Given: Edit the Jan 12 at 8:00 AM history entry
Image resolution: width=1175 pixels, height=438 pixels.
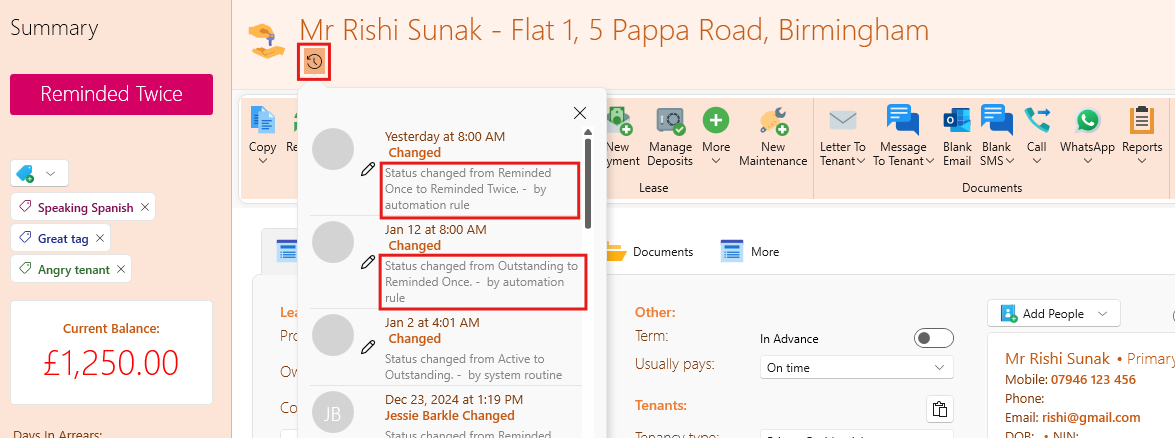Looking at the screenshot, I should [x=367, y=262].
